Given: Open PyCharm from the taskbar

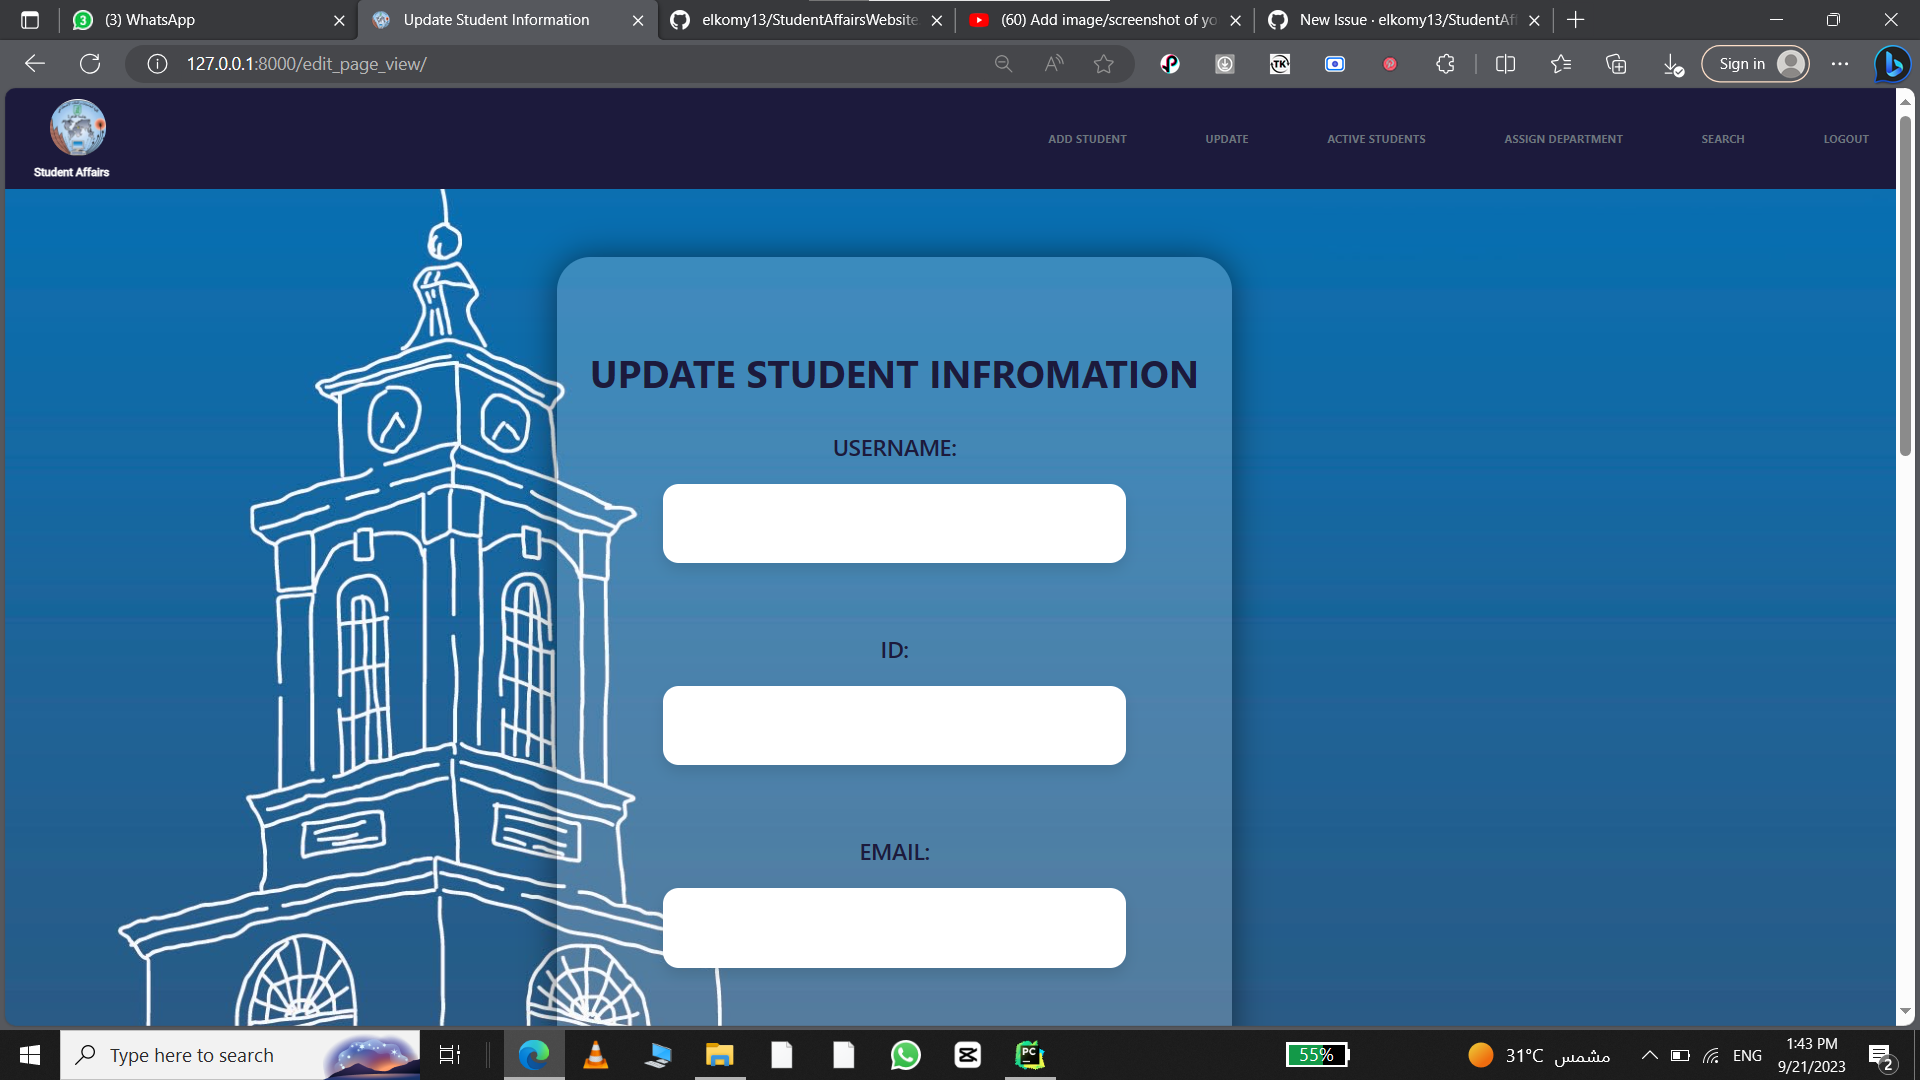Looking at the screenshot, I should coord(1031,1055).
